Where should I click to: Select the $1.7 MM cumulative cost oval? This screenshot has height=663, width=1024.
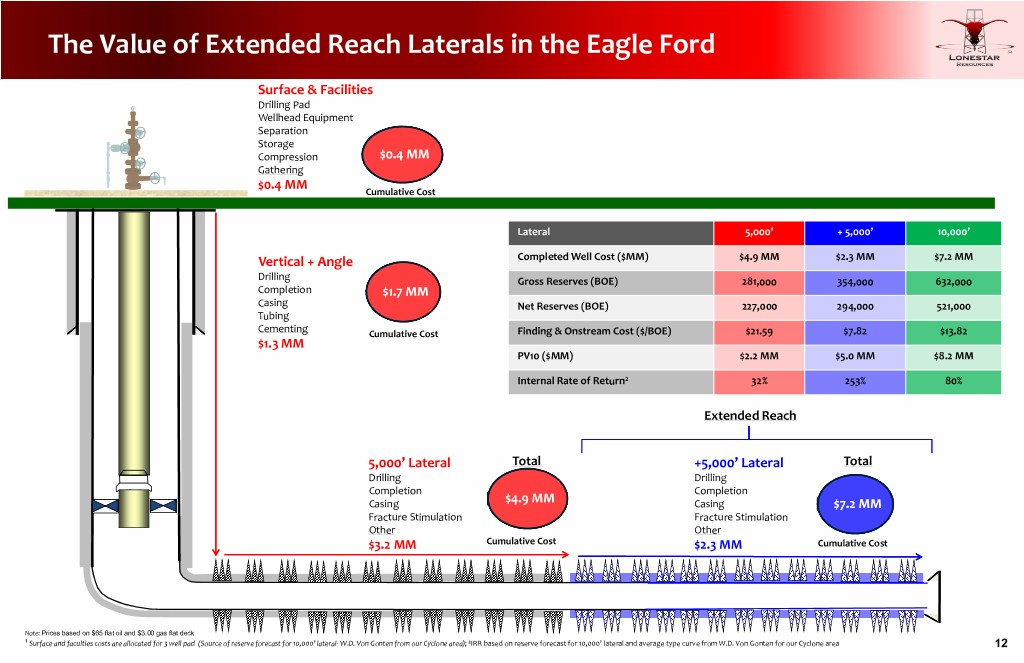click(404, 291)
